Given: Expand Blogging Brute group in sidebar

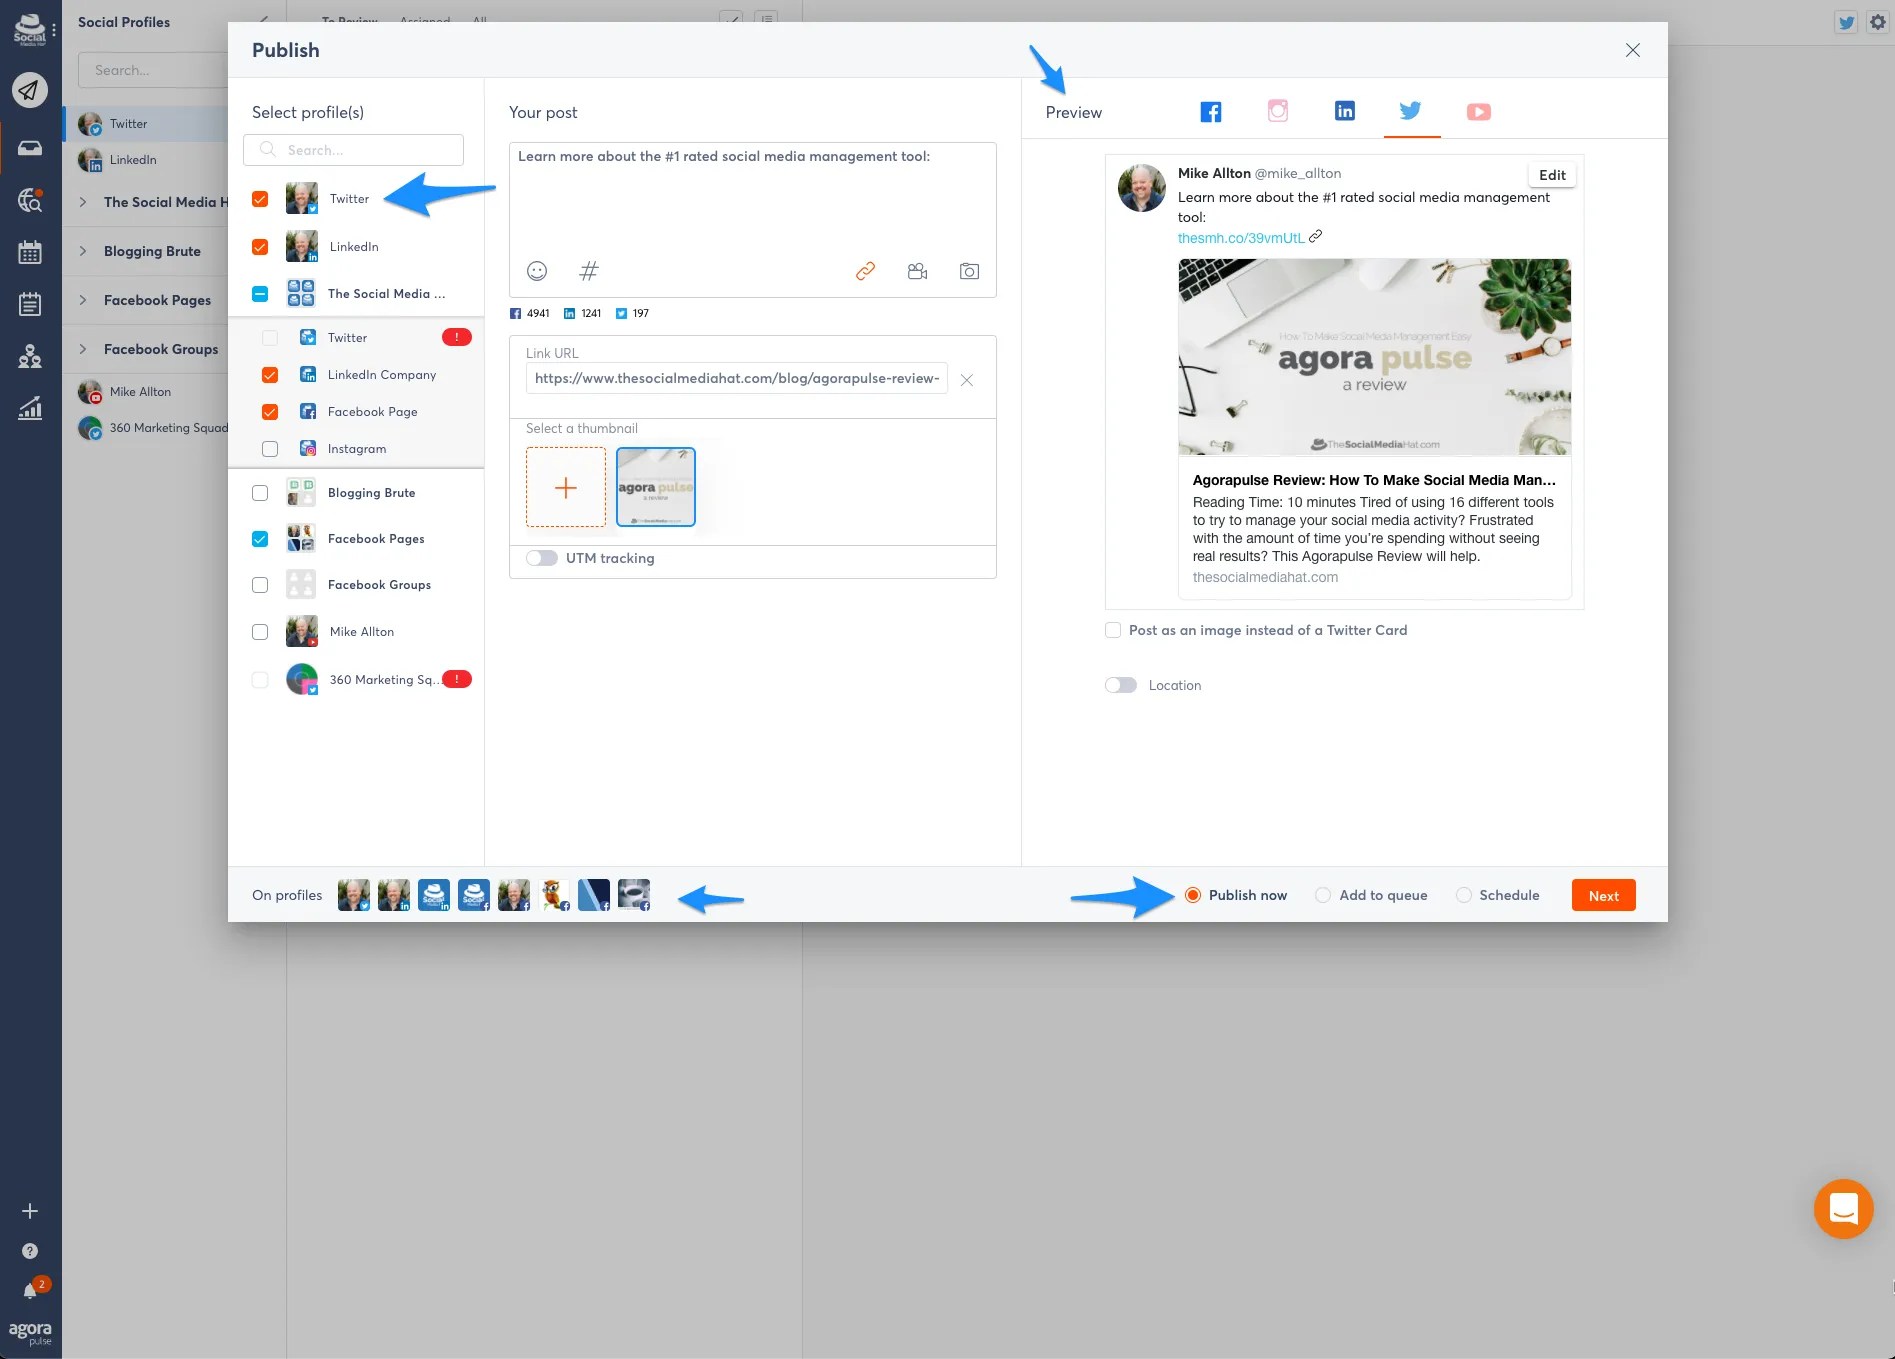Looking at the screenshot, I should (83, 251).
